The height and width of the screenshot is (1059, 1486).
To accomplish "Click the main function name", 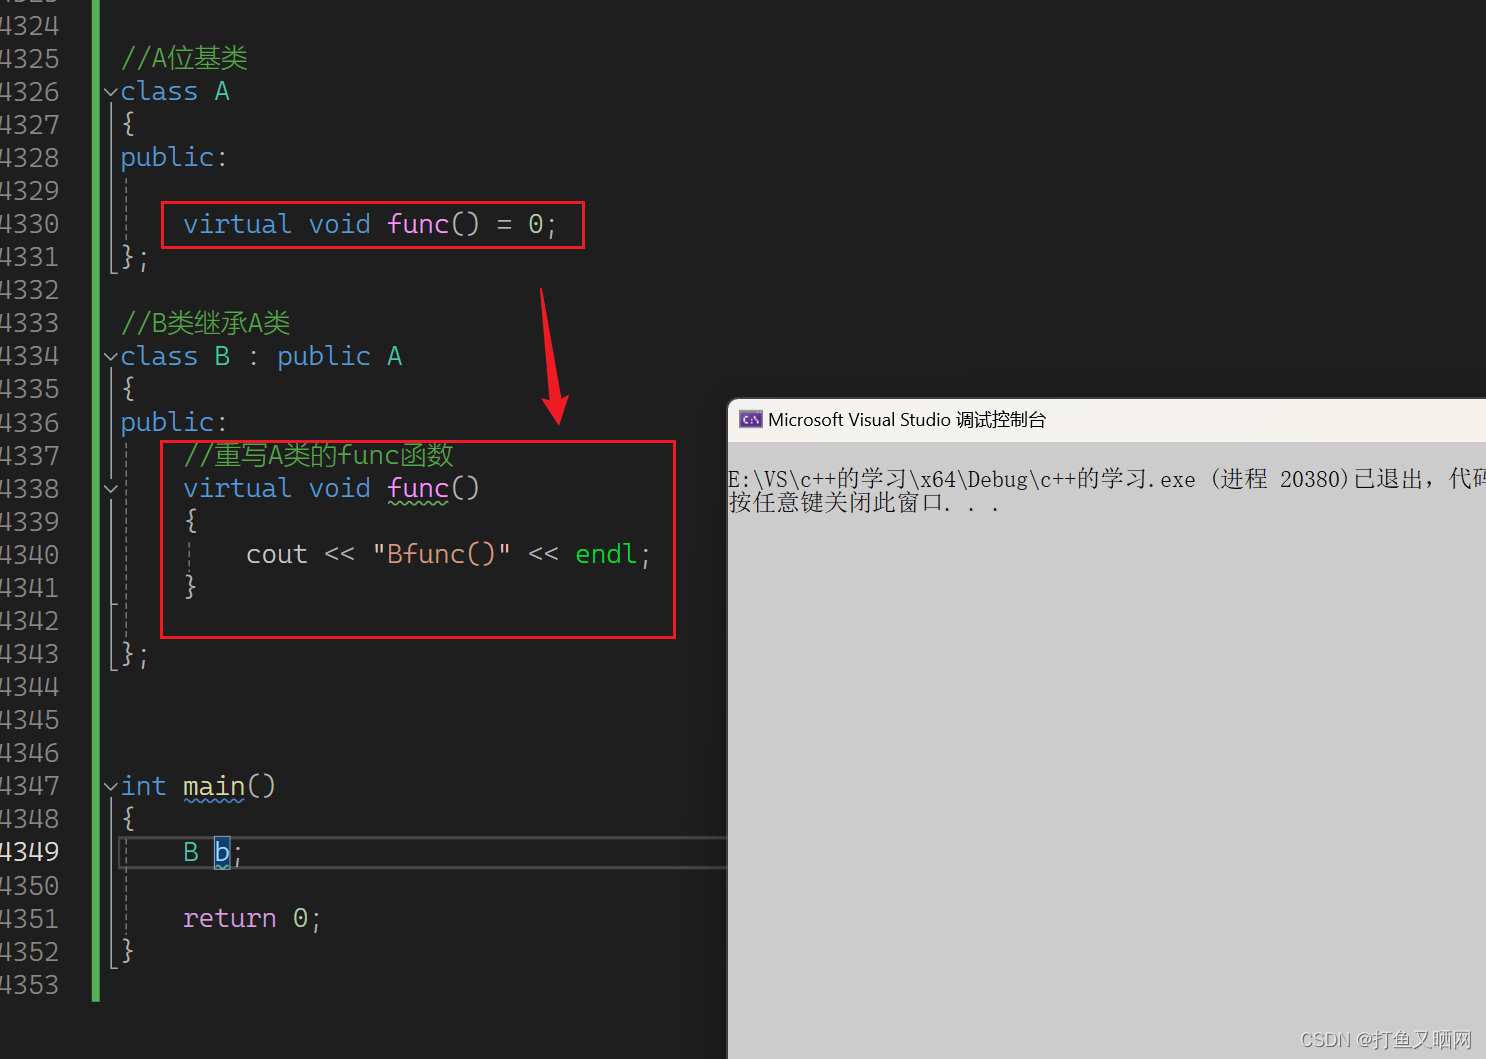I will 214,786.
